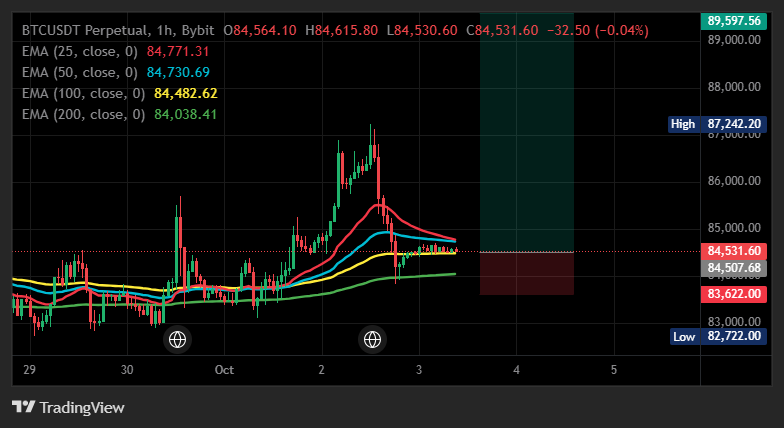784x428 pixels.
Task: Click the 5 date on time axis
Action: [614, 370]
